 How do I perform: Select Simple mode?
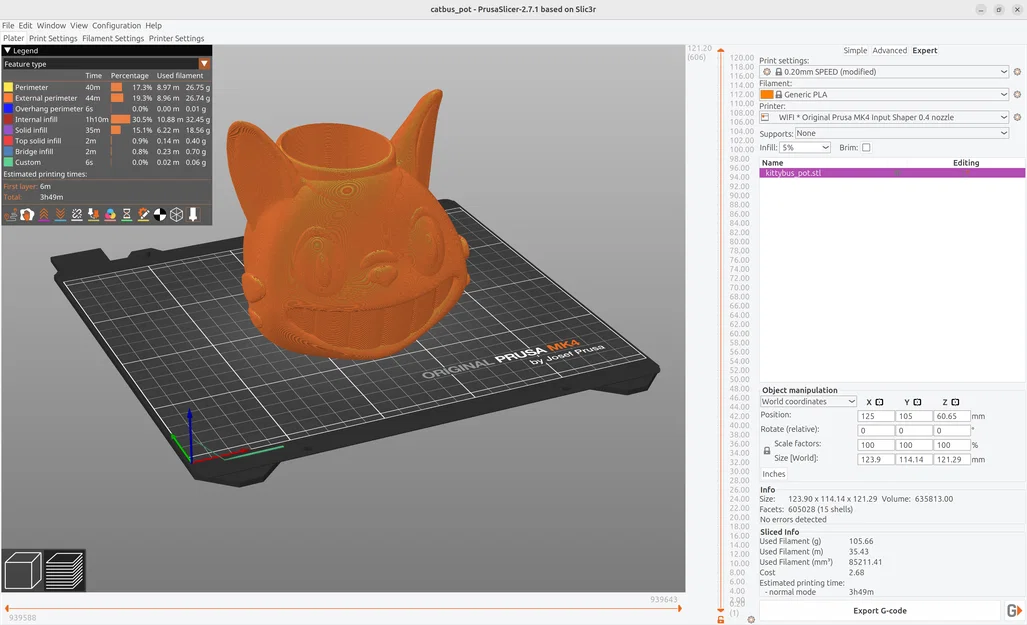point(855,50)
